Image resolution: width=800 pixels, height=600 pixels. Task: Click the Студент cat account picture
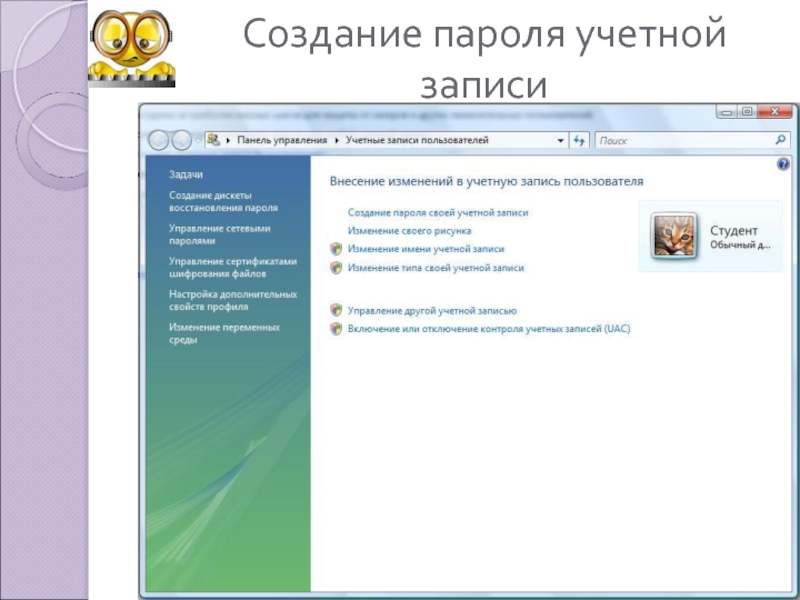point(674,236)
